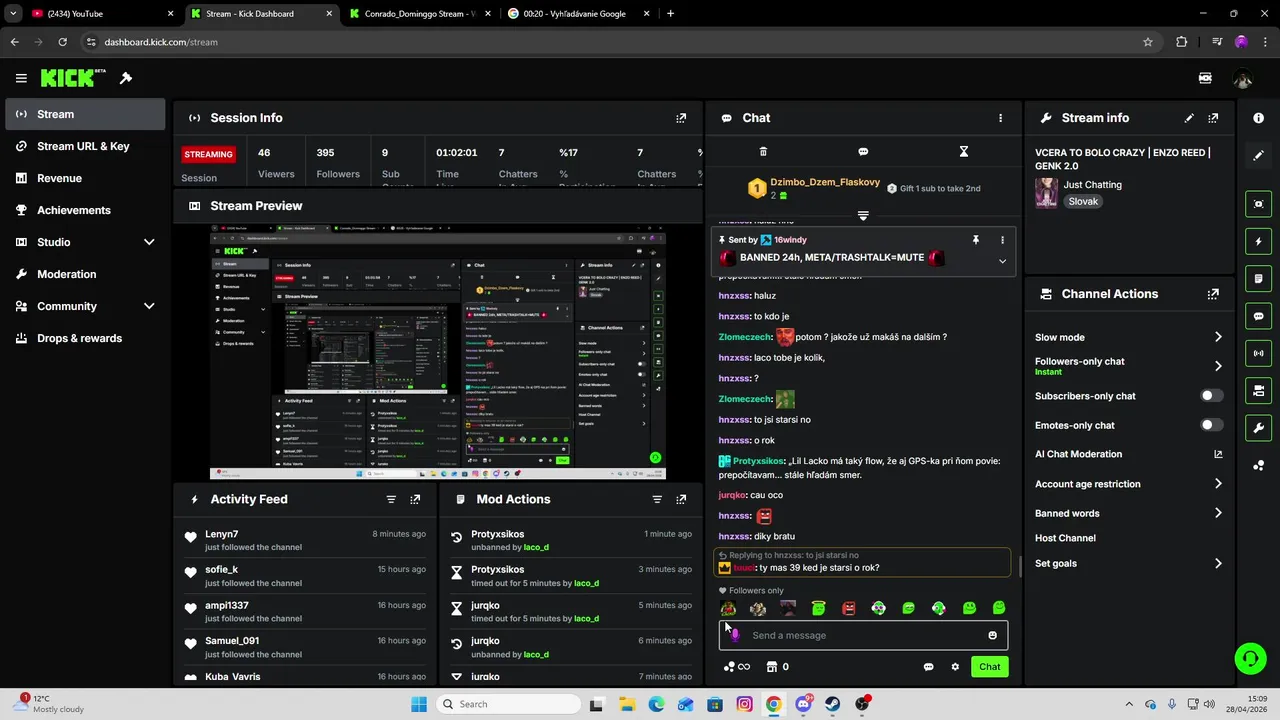
Task: Click the broadcast signal icon in right sidebar
Action: [1258, 353]
